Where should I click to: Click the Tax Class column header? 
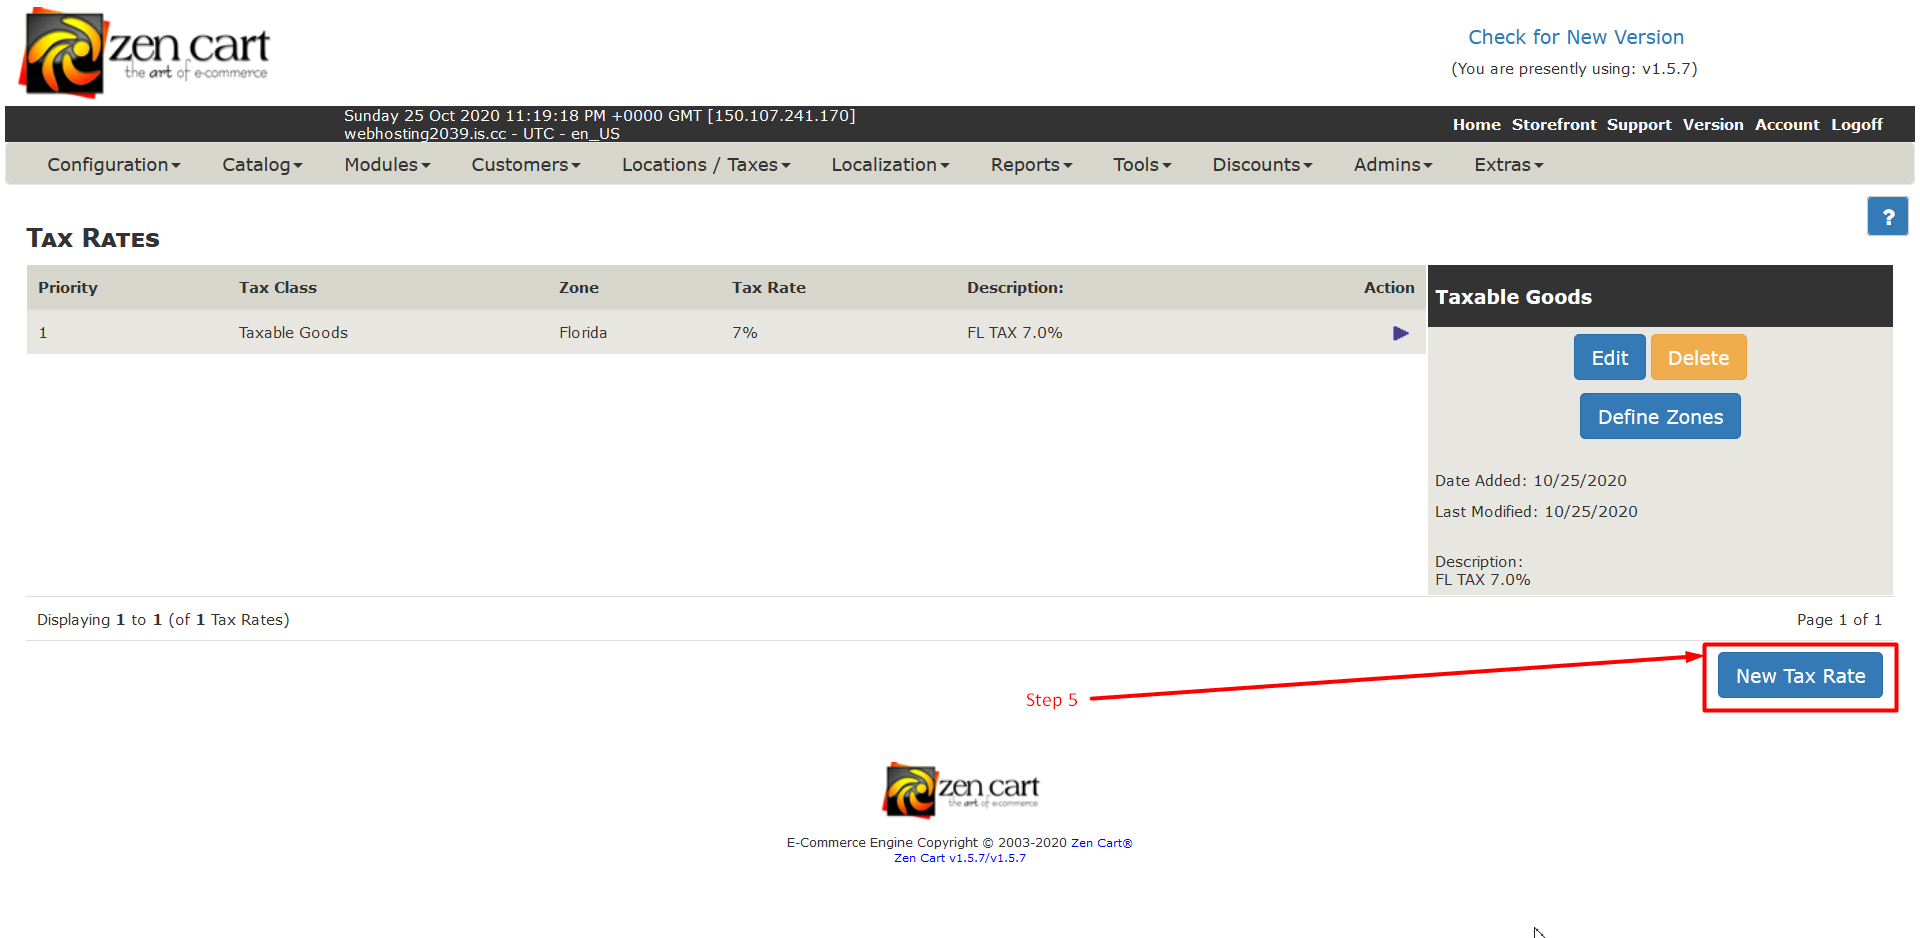click(278, 288)
